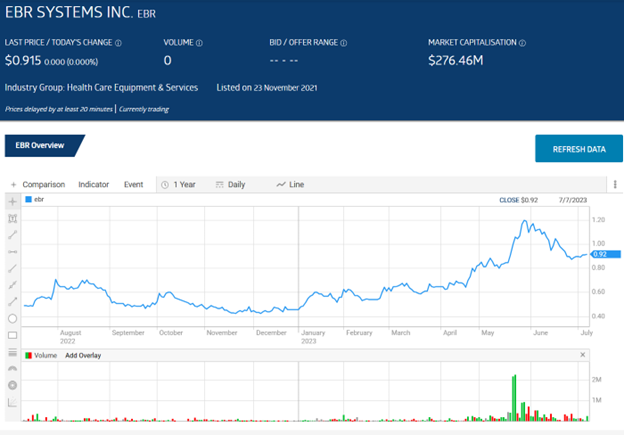Screen dimensions: 624x435
Task: Choose the horizontal measure line tool
Action: point(13,252)
